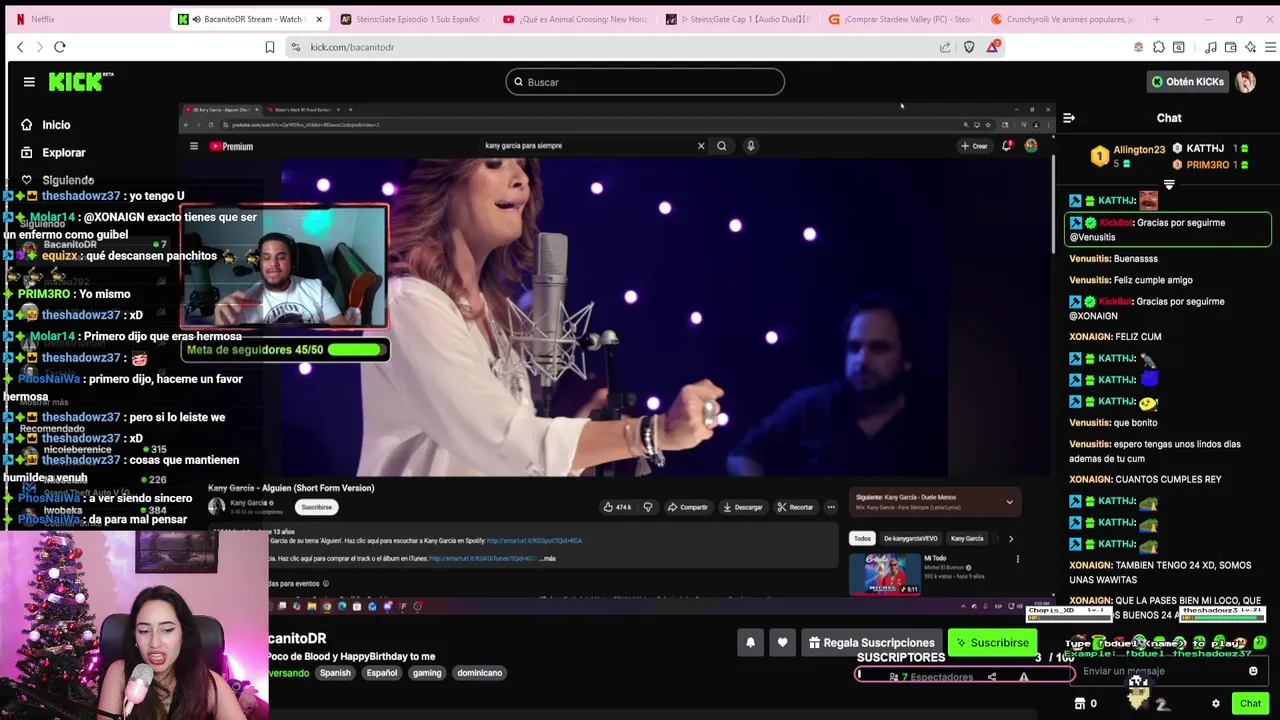Click Compartir in the streamed YouTube window
This screenshot has height=720, width=1280.
[x=688, y=507]
